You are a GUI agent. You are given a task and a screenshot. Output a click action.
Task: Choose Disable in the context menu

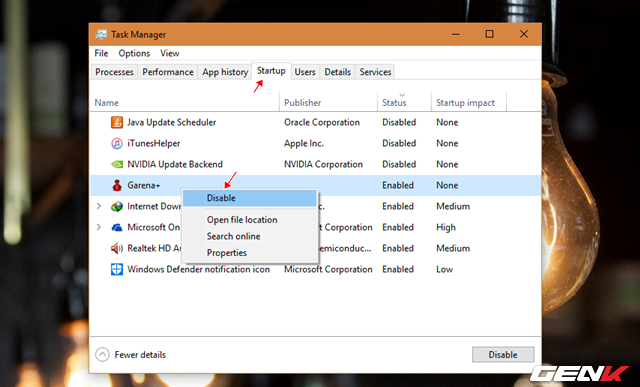pos(249,198)
